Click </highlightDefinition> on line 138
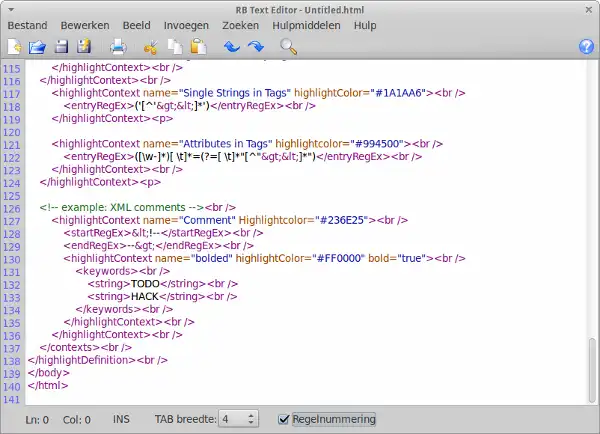Screen dimensions: 600x434 (x=82, y=360)
